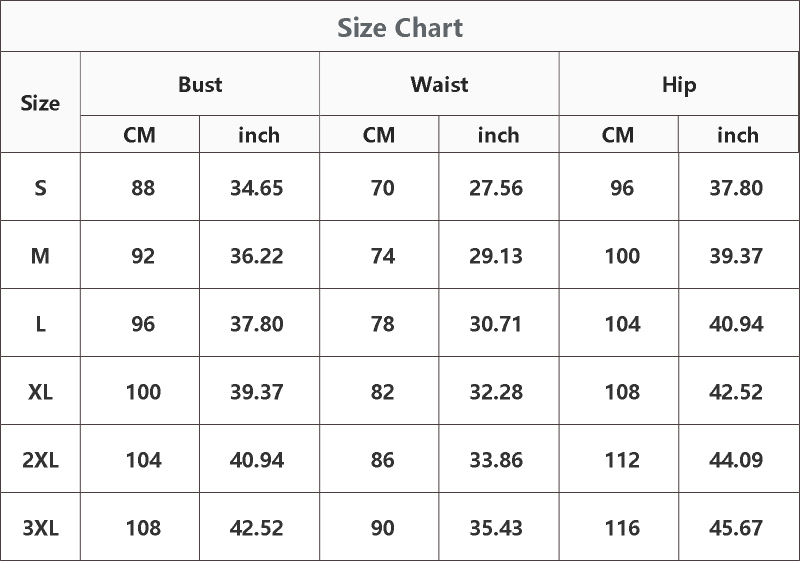Select the Hip column header
The height and width of the screenshot is (561, 800).
(679, 85)
